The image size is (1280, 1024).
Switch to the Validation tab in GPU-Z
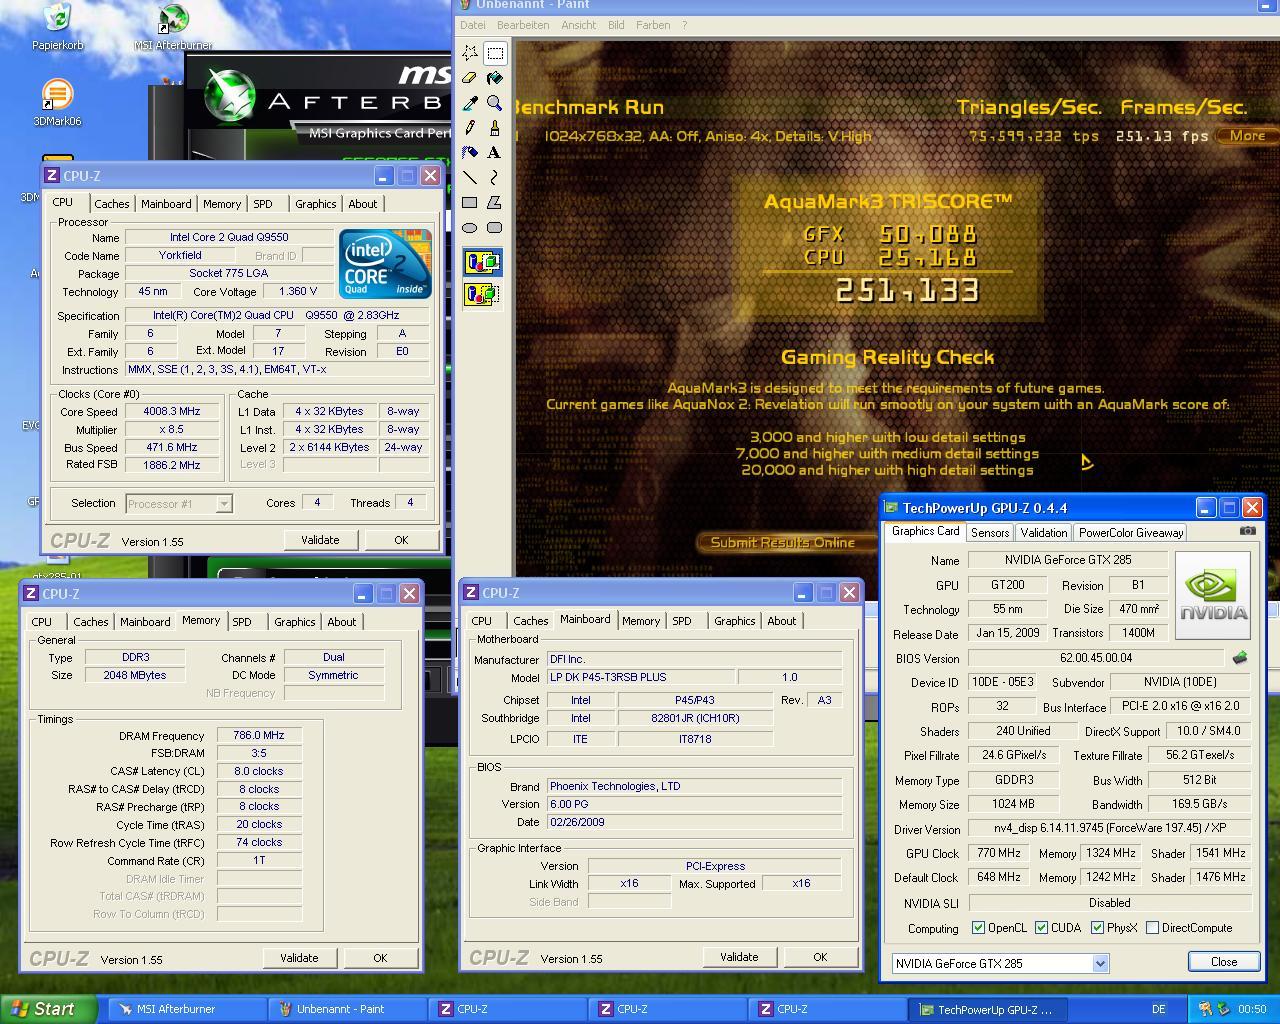[x=1044, y=533]
